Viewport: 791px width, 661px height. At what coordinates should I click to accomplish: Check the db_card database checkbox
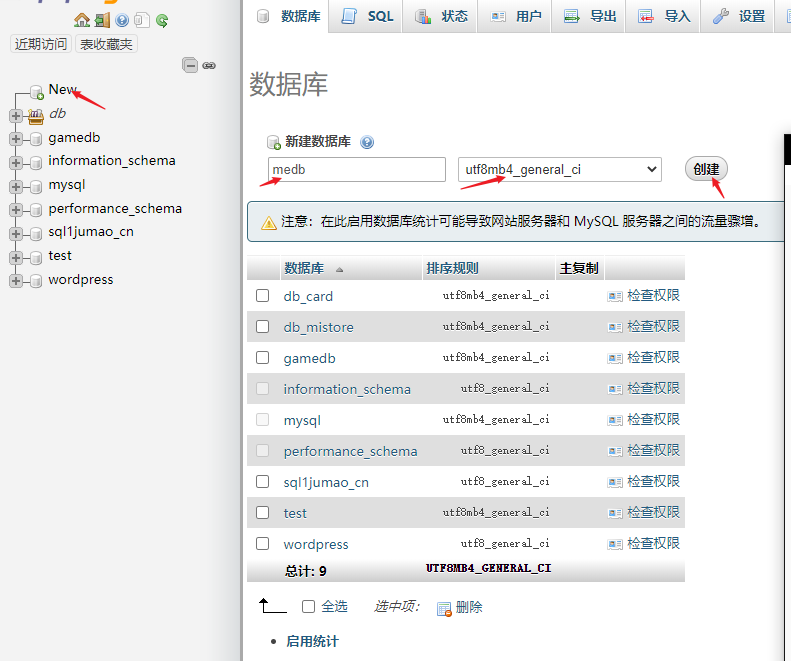coord(262,295)
